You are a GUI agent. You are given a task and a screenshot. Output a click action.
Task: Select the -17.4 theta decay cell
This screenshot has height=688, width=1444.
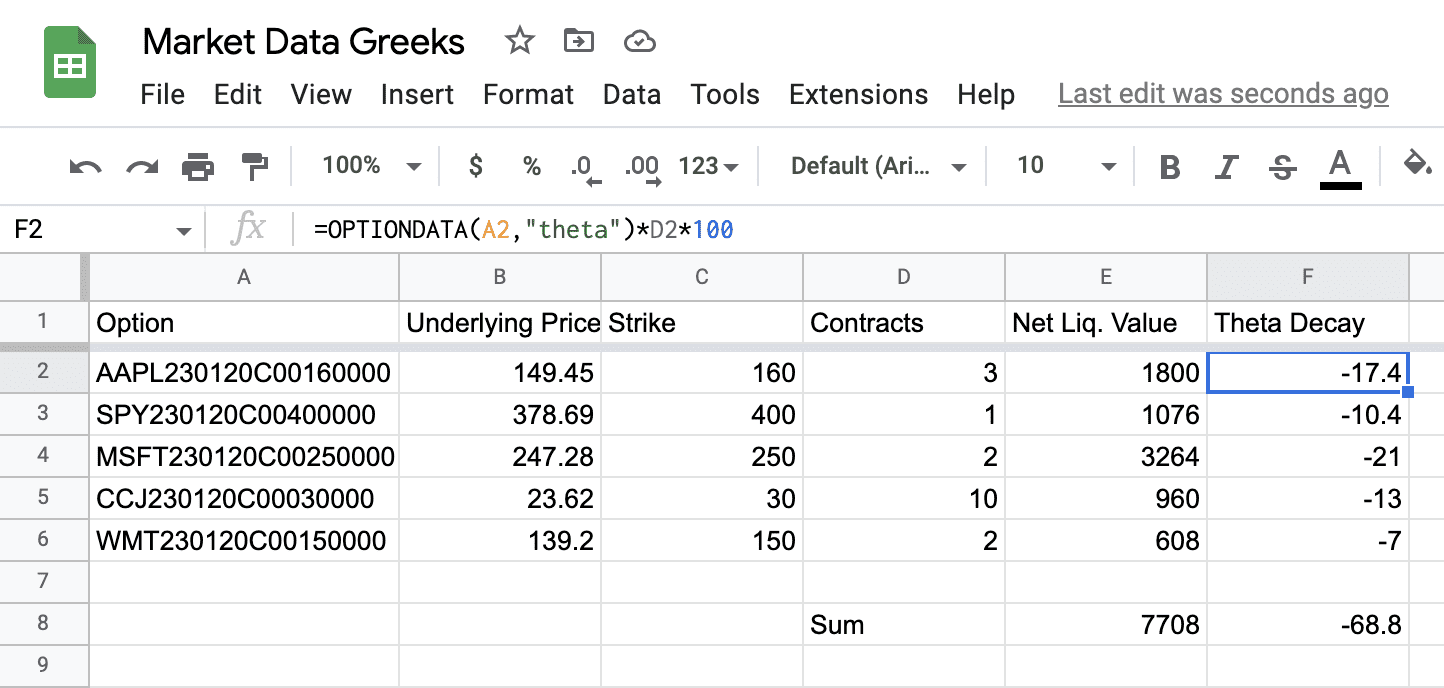tap(1308, 373)
